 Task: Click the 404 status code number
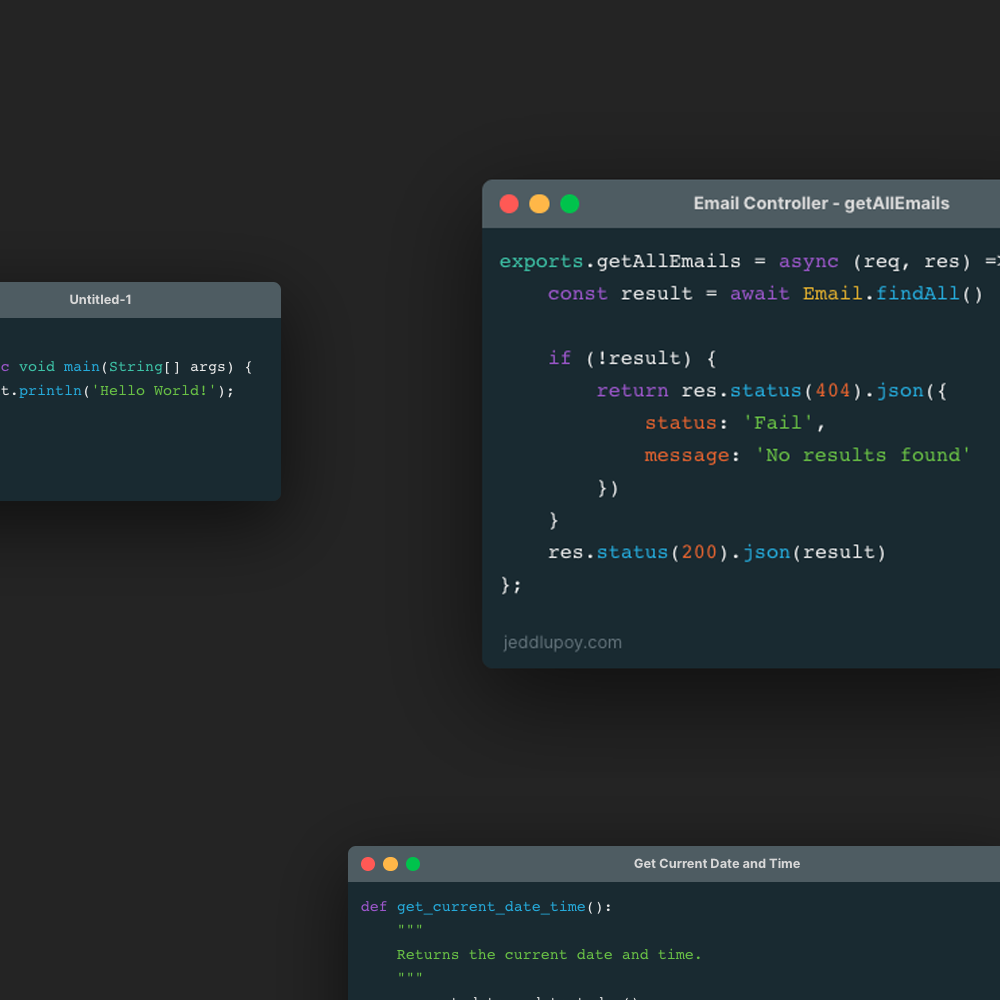click(833, 391)
